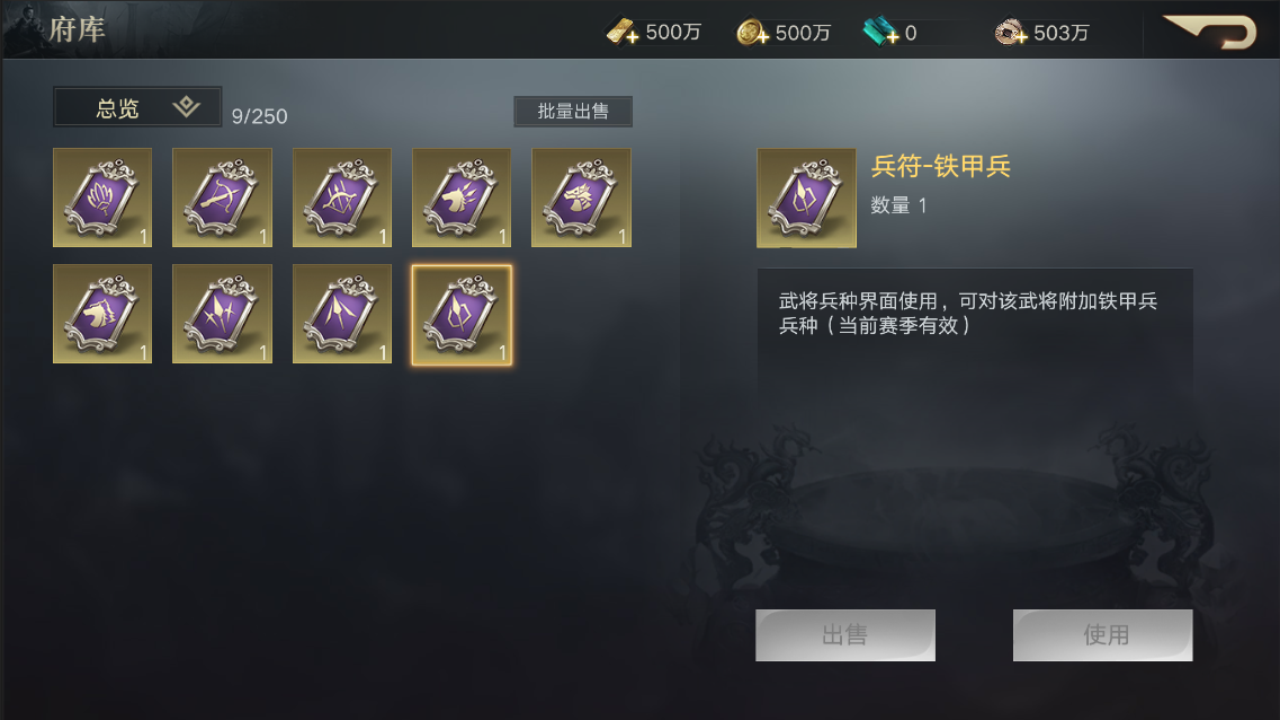Screen dimensions: 1280x720
Task: Click the 批量出售 bulk sell button
Action: tap(573, 111)
